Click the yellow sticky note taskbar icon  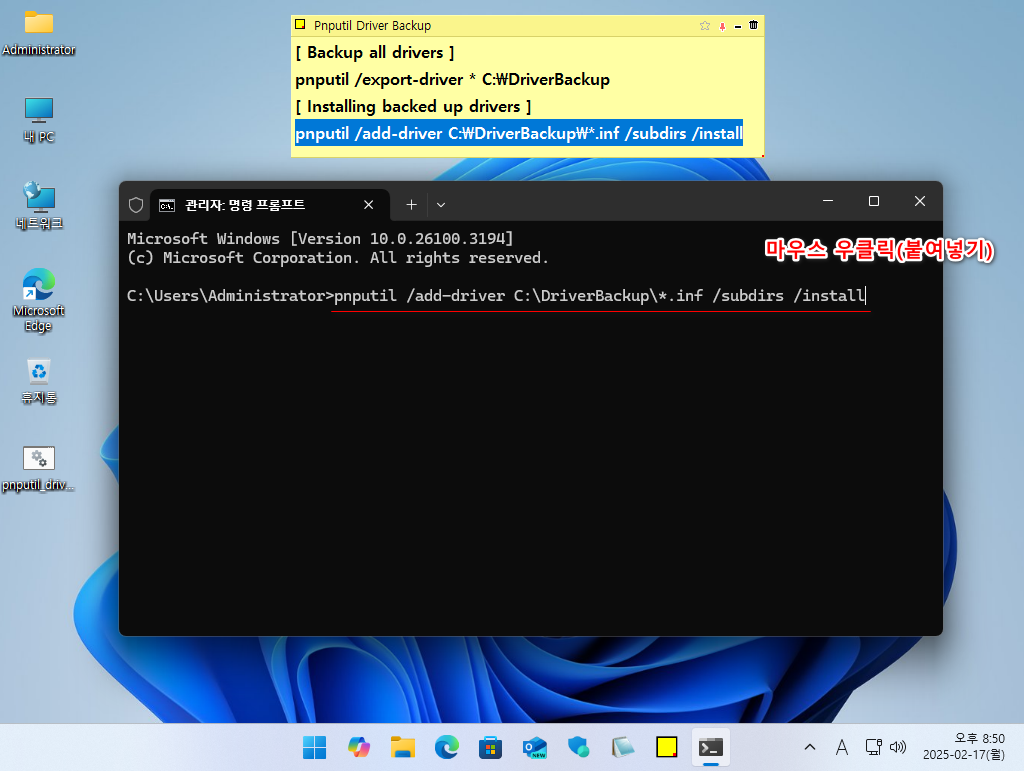pos(667,747)
